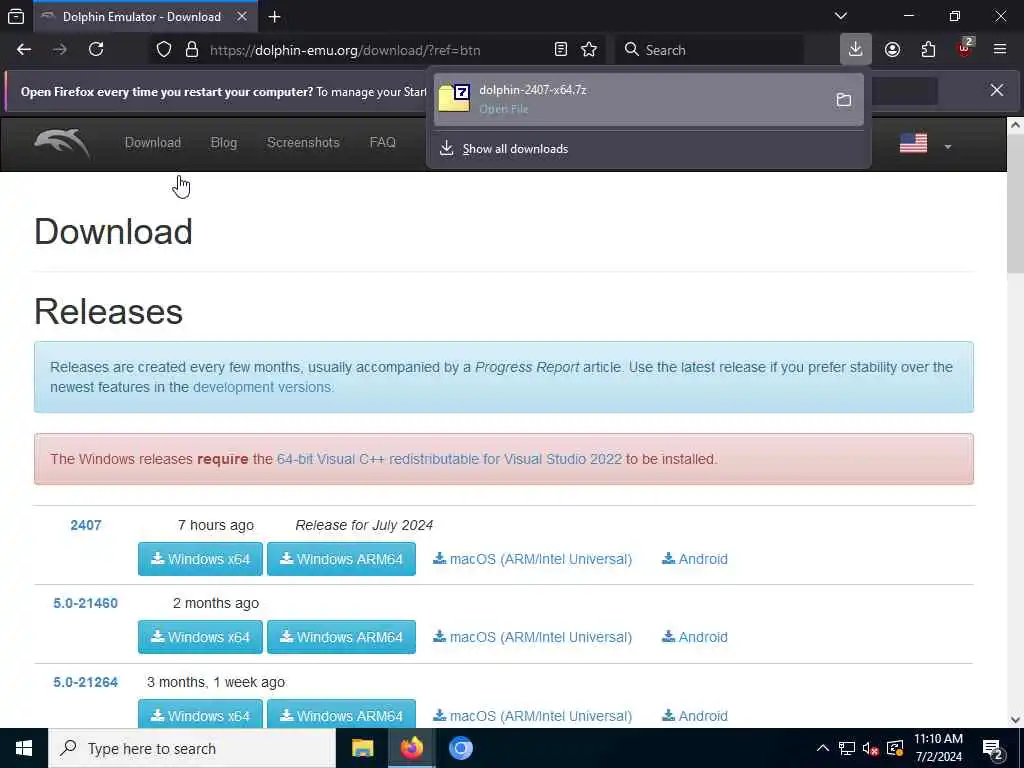The height and width of the screenshot is (768, 1024).
Task: Select the Dolphin Emulator - Download tab
Action: tap(145, 16)
